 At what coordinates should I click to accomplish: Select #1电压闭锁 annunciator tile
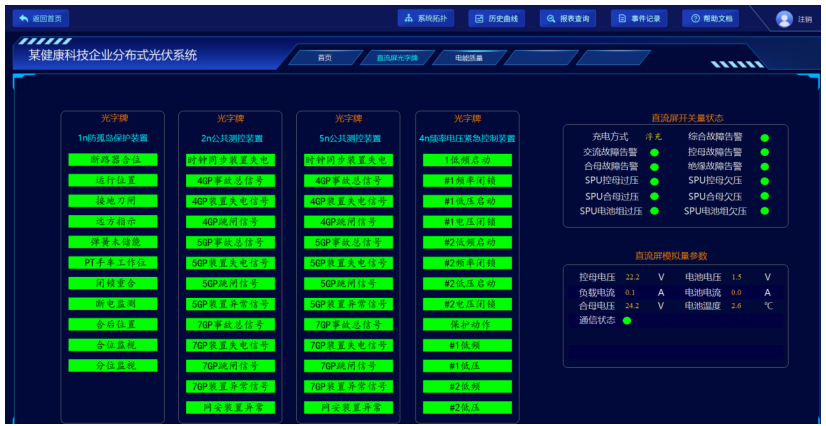click(x=467, y=222)
